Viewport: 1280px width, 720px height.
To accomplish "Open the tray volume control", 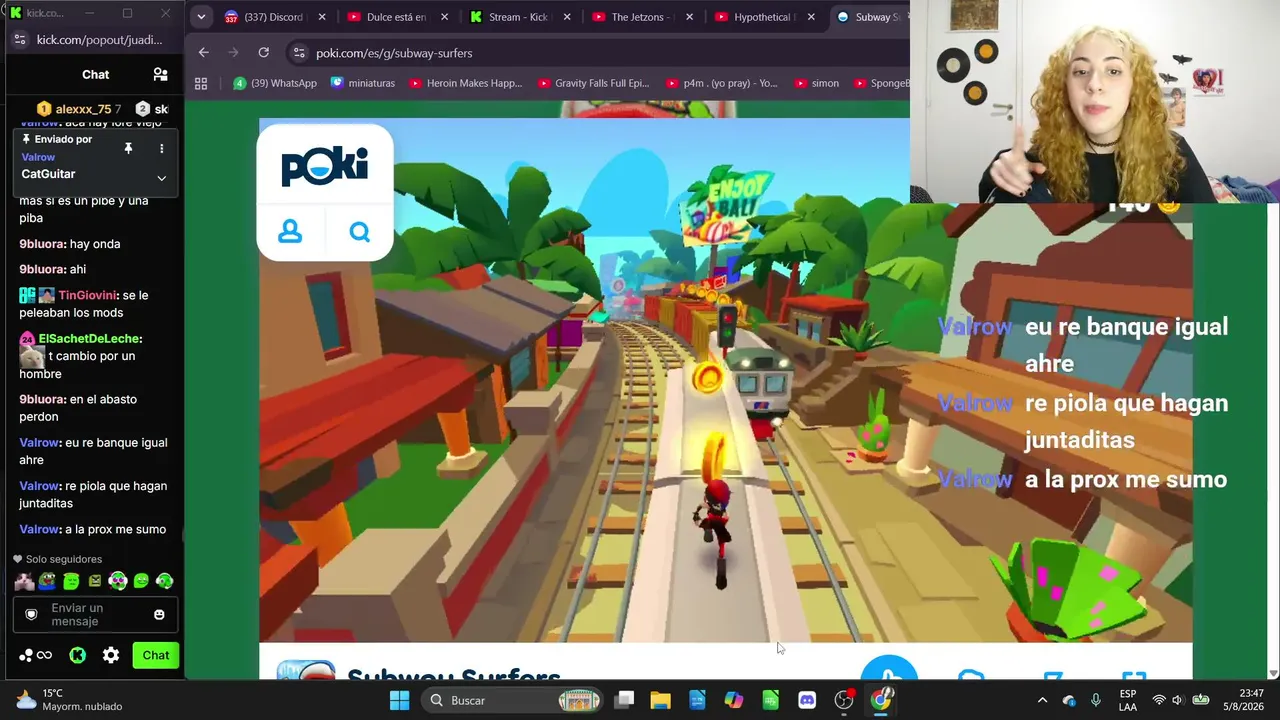I will tap(1177, 700).
